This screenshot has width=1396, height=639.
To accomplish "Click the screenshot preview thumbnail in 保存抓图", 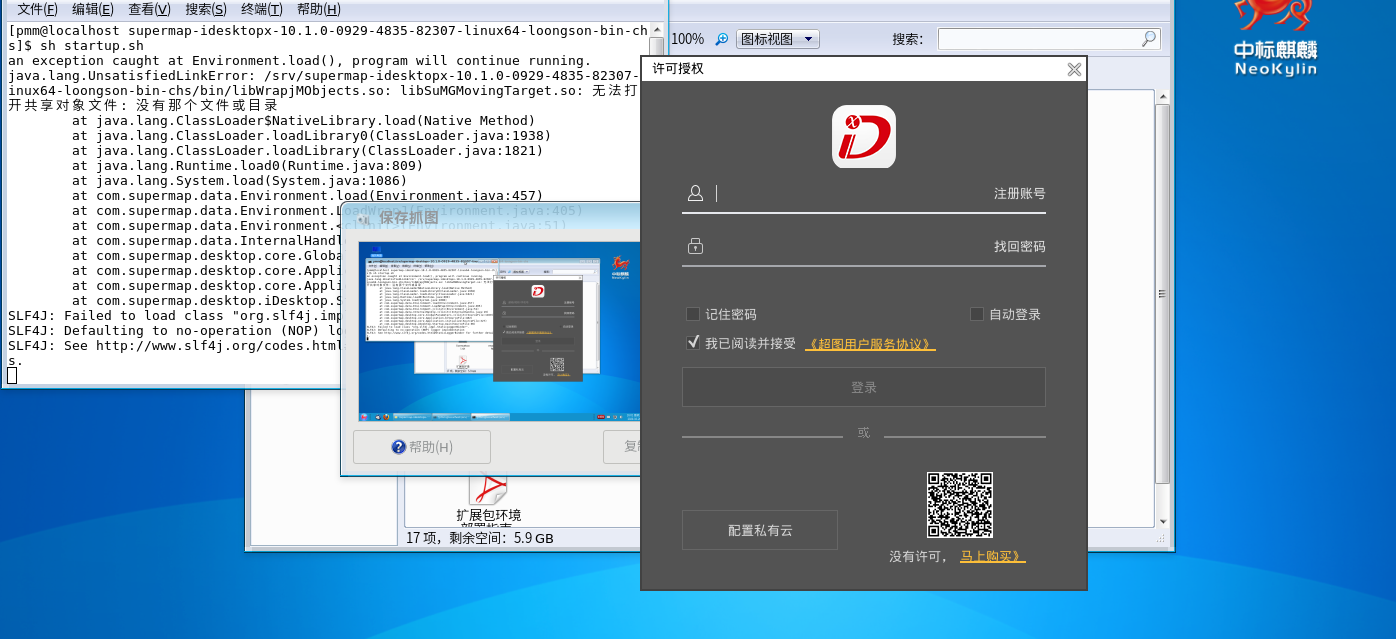I will click(x=500, y=330).
